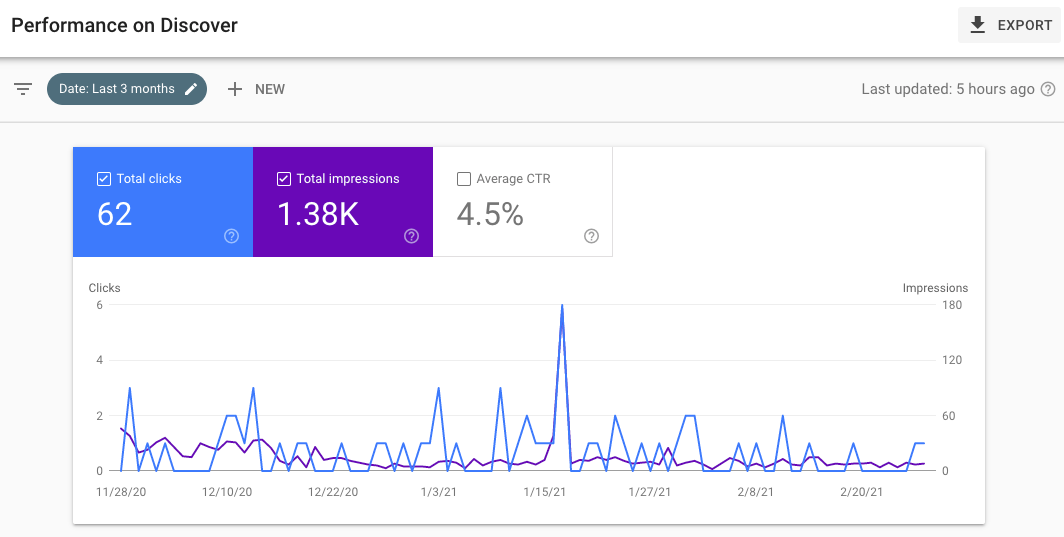Open help icon next to Last updated
Viewport: 1064px width, 537px height.
pyautogui.click(x=1048, y=89)
